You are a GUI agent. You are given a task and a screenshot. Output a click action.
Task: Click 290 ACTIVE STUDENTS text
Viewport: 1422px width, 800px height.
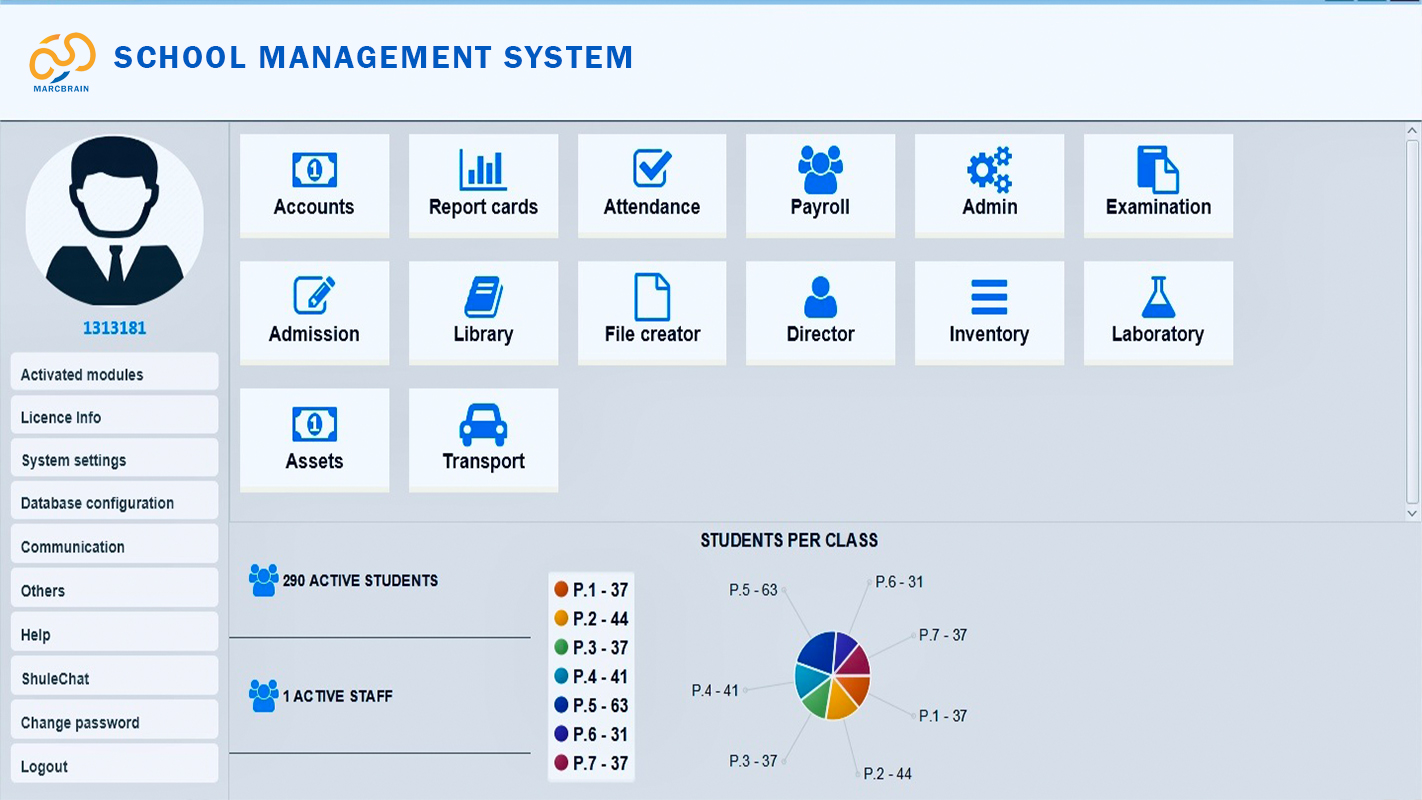tap(360, 581)
